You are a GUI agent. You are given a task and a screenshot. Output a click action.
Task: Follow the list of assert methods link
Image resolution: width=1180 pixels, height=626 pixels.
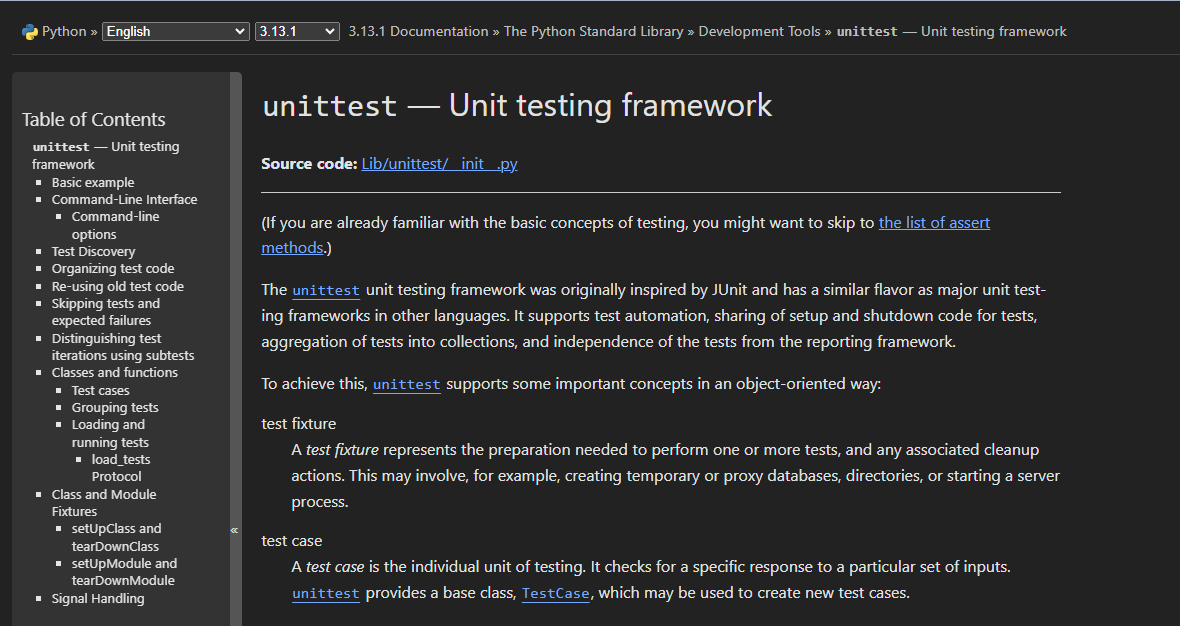click(x=934, y=222)
